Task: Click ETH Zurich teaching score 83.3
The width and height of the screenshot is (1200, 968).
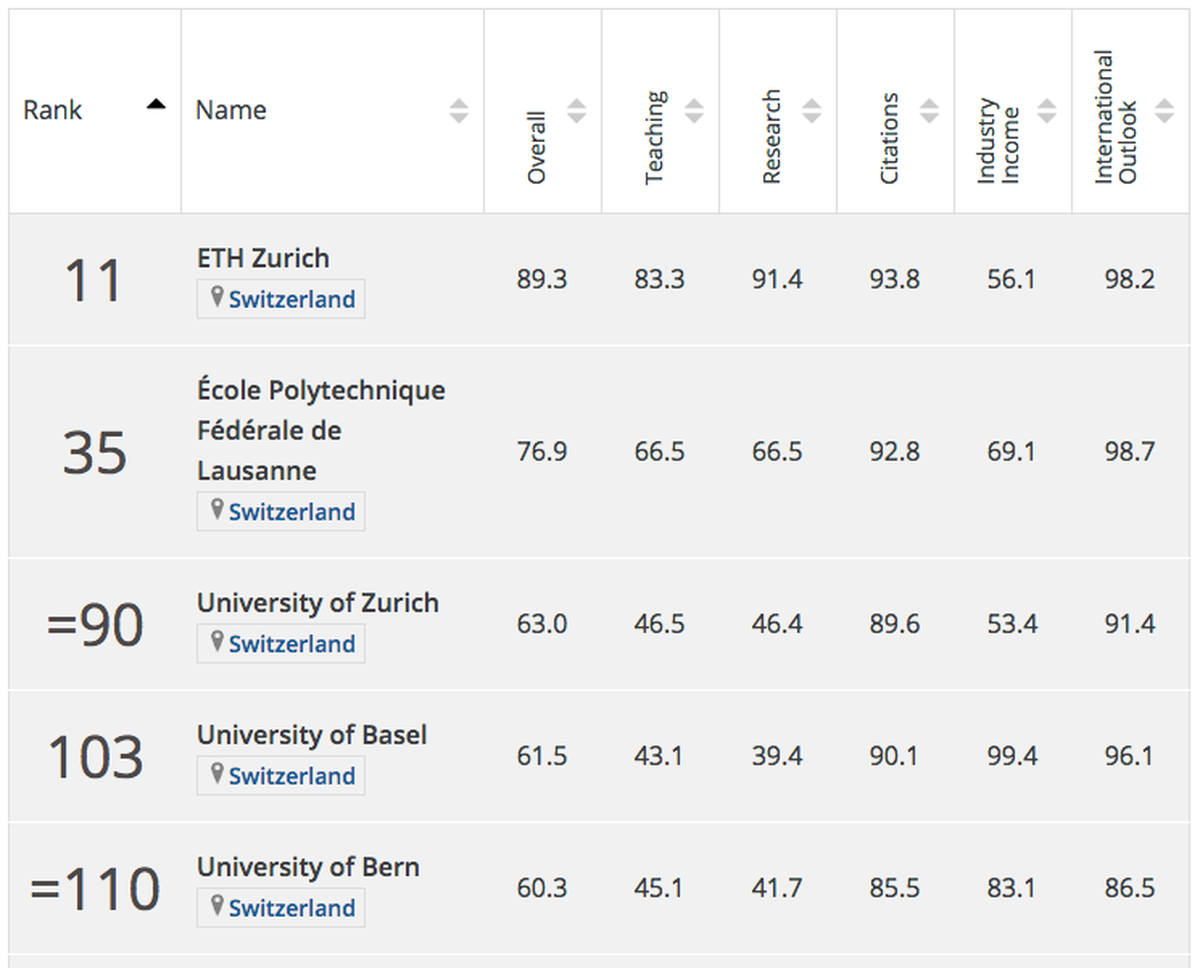Action: [x=660, y=280]
